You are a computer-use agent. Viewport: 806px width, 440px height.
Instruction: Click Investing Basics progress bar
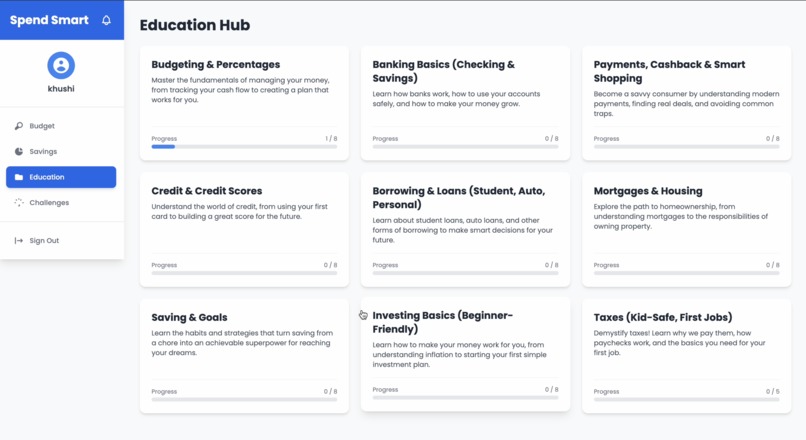click(465, 397)
